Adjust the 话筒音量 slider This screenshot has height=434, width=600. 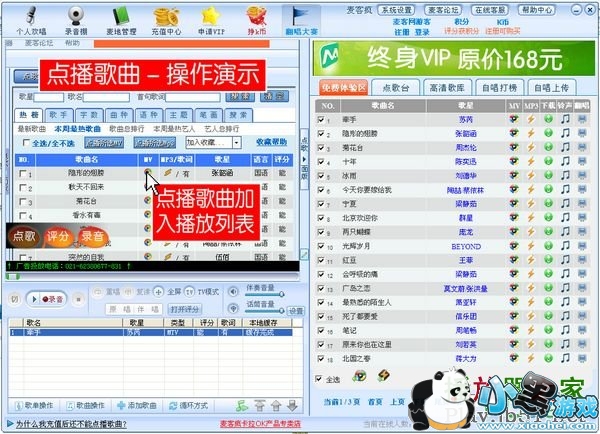(x=265, y=311)
